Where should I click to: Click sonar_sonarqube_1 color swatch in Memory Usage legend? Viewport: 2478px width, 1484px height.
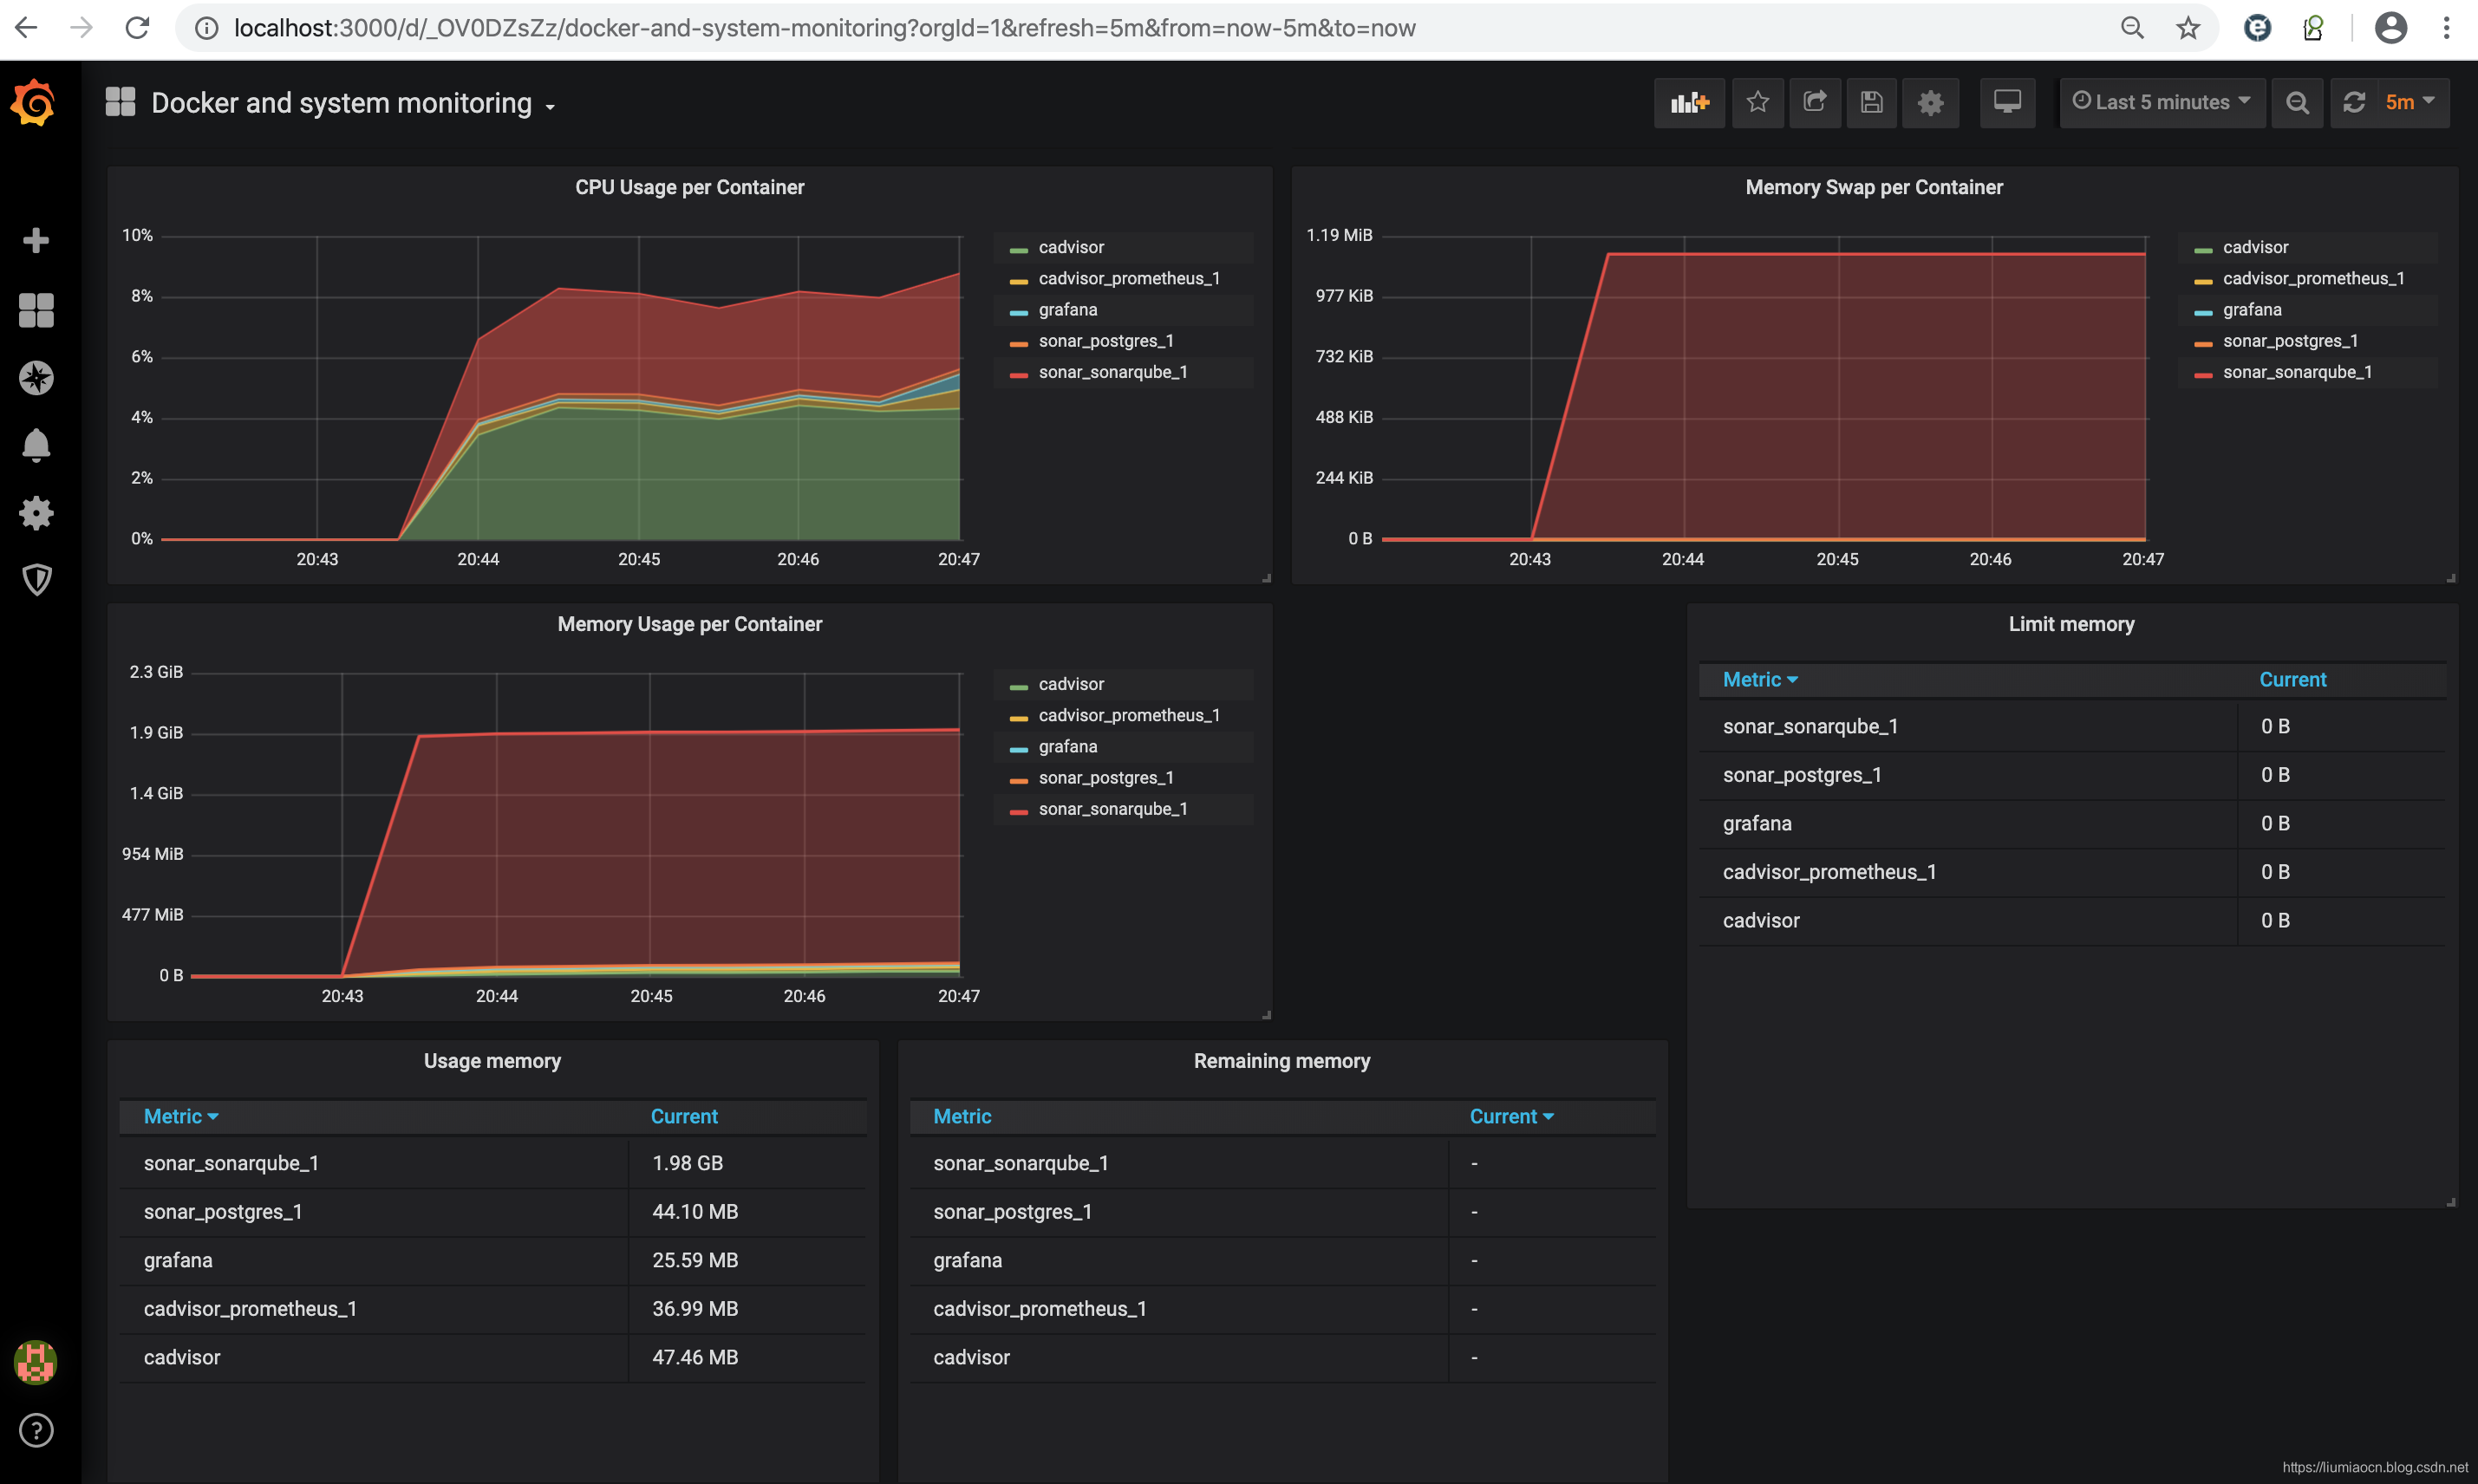point(1019,812)
